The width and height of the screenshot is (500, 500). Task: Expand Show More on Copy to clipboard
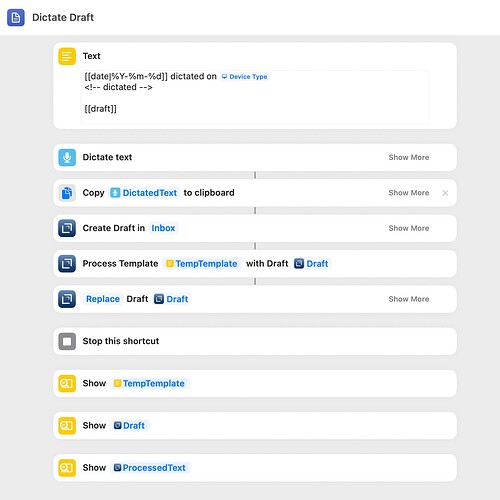pos(409,193)
